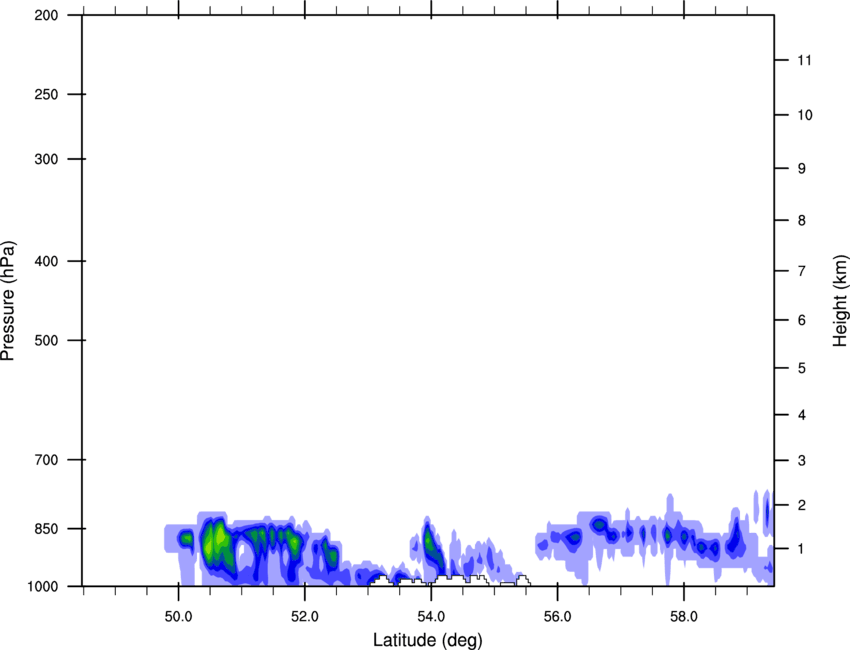
Task: Select the 850 pressure tick label
Action: point(46,529)
